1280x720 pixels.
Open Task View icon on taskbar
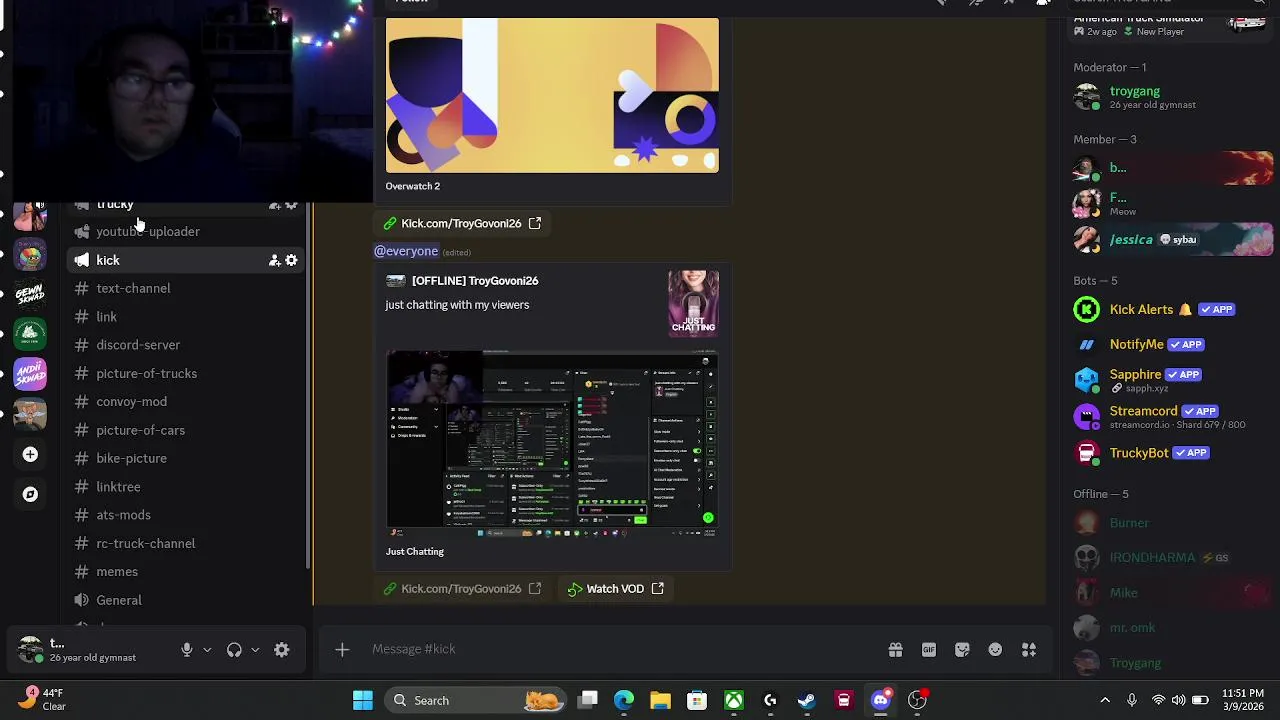pos(588,700)
